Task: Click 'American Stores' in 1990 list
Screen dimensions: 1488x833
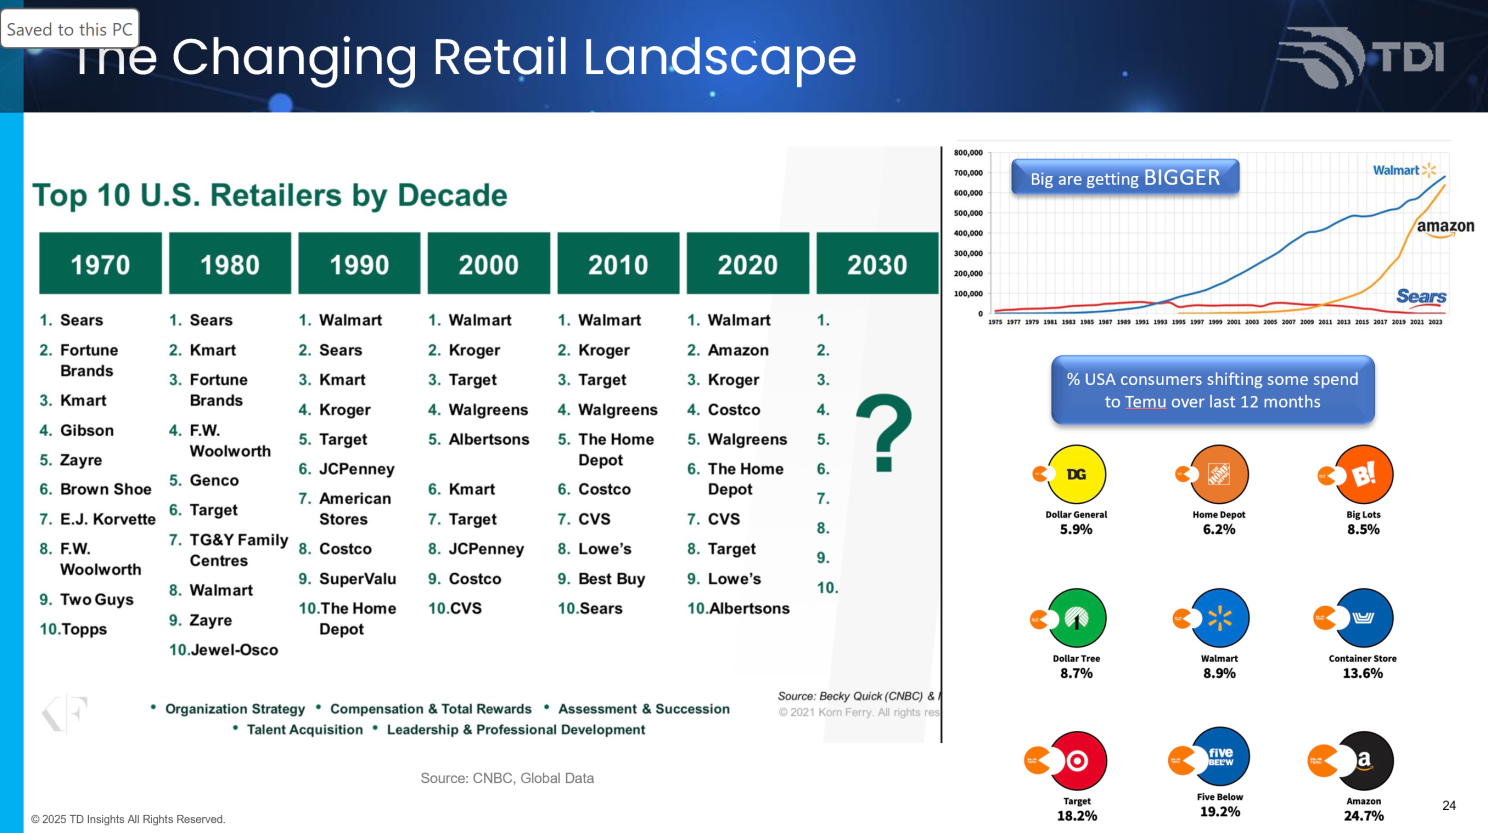Action: [355, 509]
